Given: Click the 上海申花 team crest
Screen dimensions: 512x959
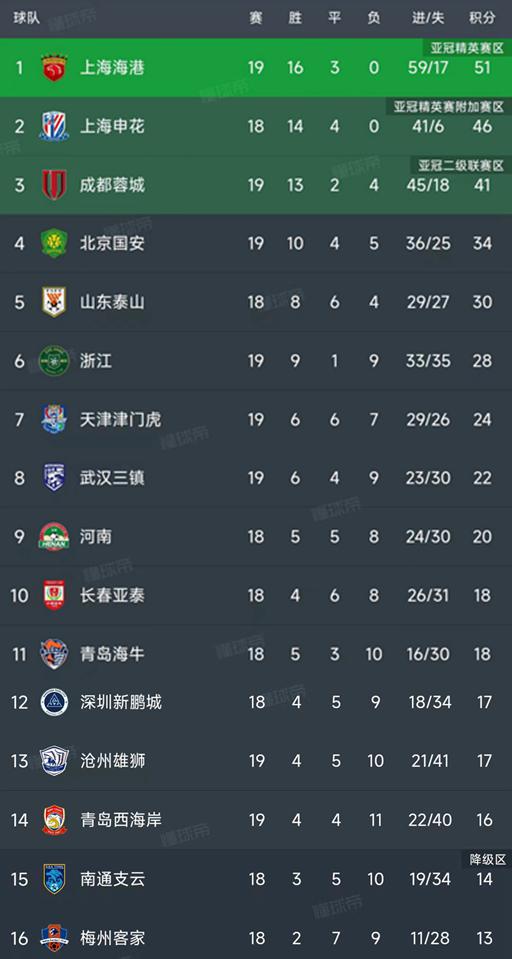Looking at the screenshot, I should (54, 126).
